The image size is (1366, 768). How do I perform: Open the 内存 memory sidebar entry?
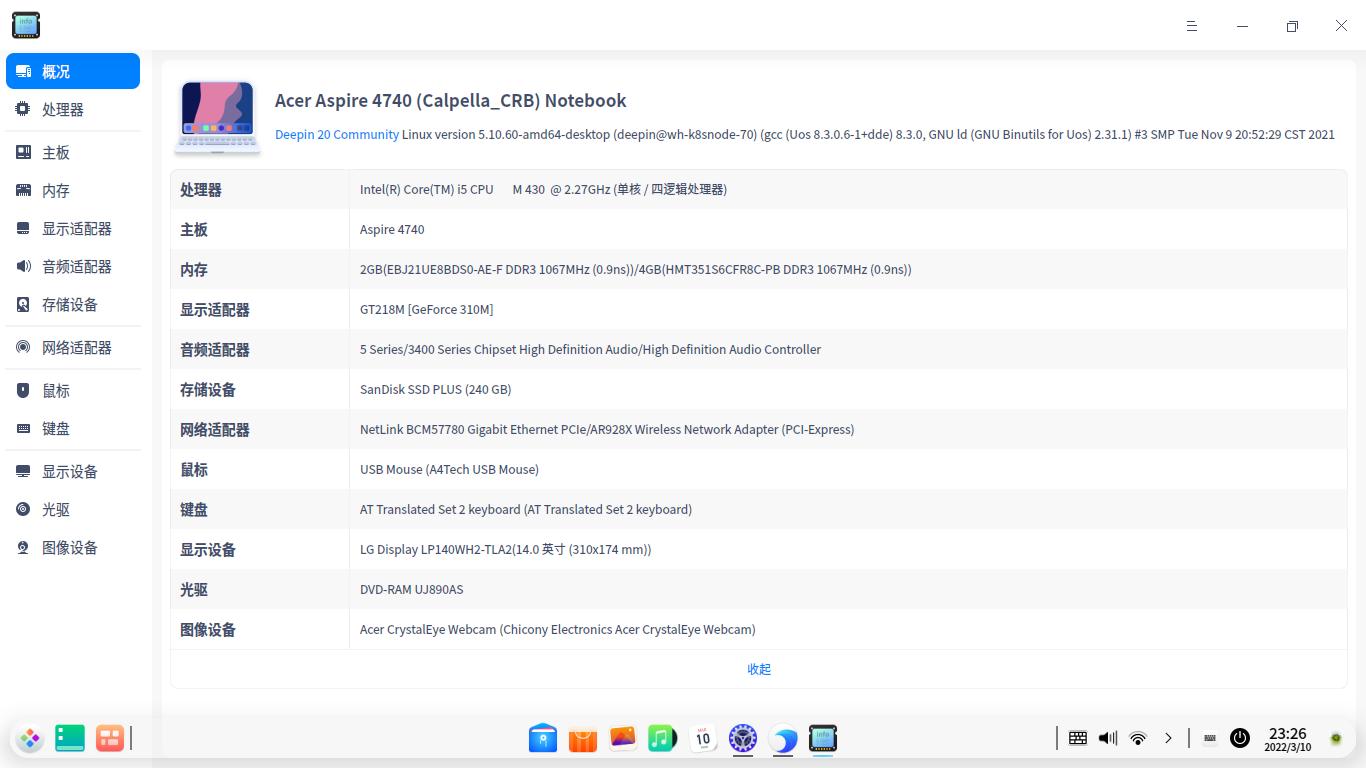(x=73, y=190)
